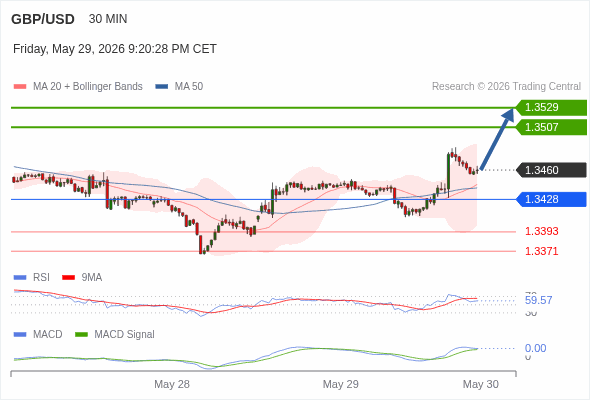Click the blue MACD legend marker

click(x=20, y=335)
